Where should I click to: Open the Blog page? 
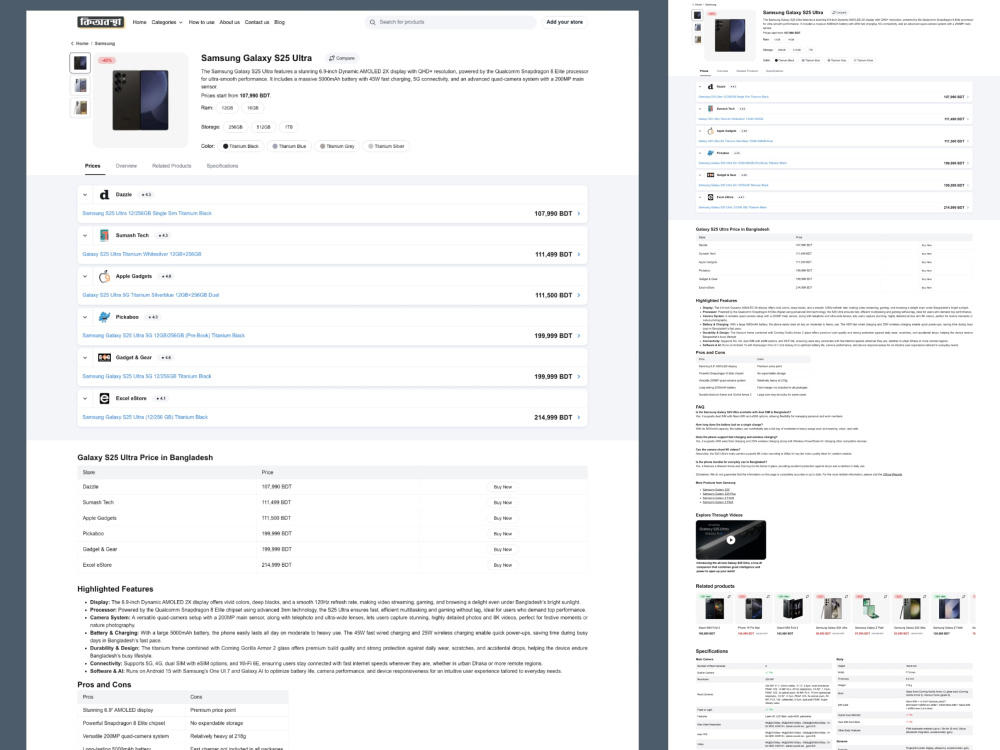click(x=279, y=22)
